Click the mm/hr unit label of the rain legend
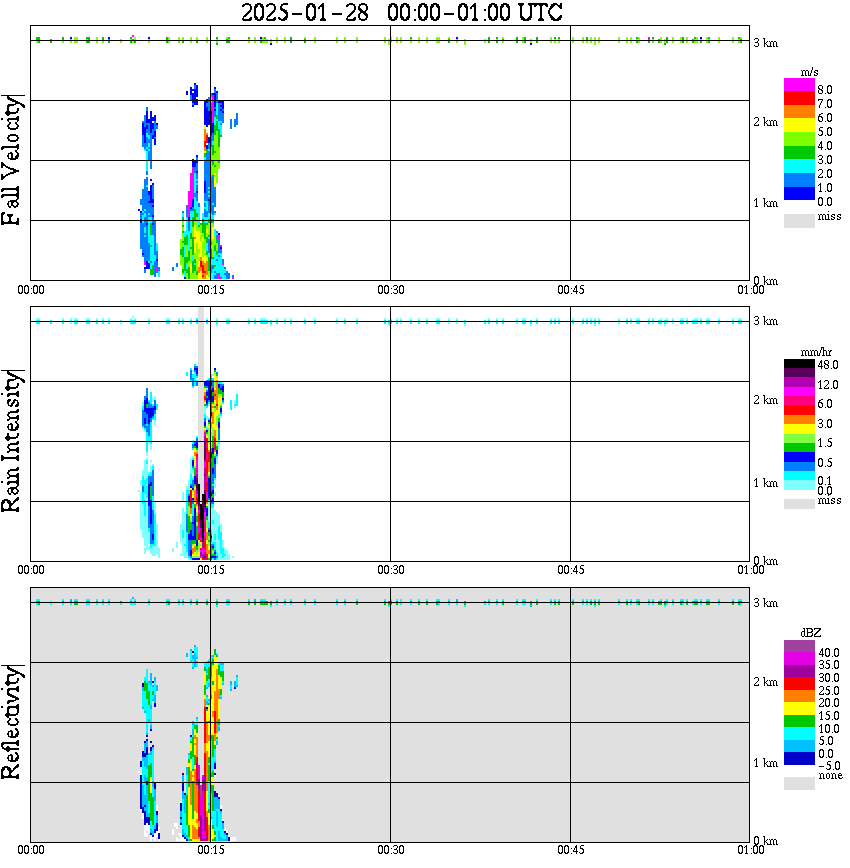The image size is (850, 868). coord(816,352)
